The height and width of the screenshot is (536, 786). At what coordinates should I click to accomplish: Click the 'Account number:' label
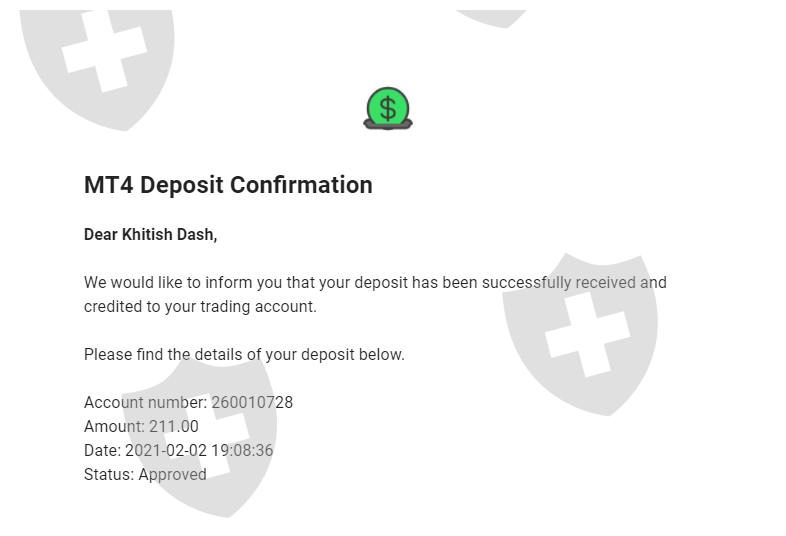point(146,403)
